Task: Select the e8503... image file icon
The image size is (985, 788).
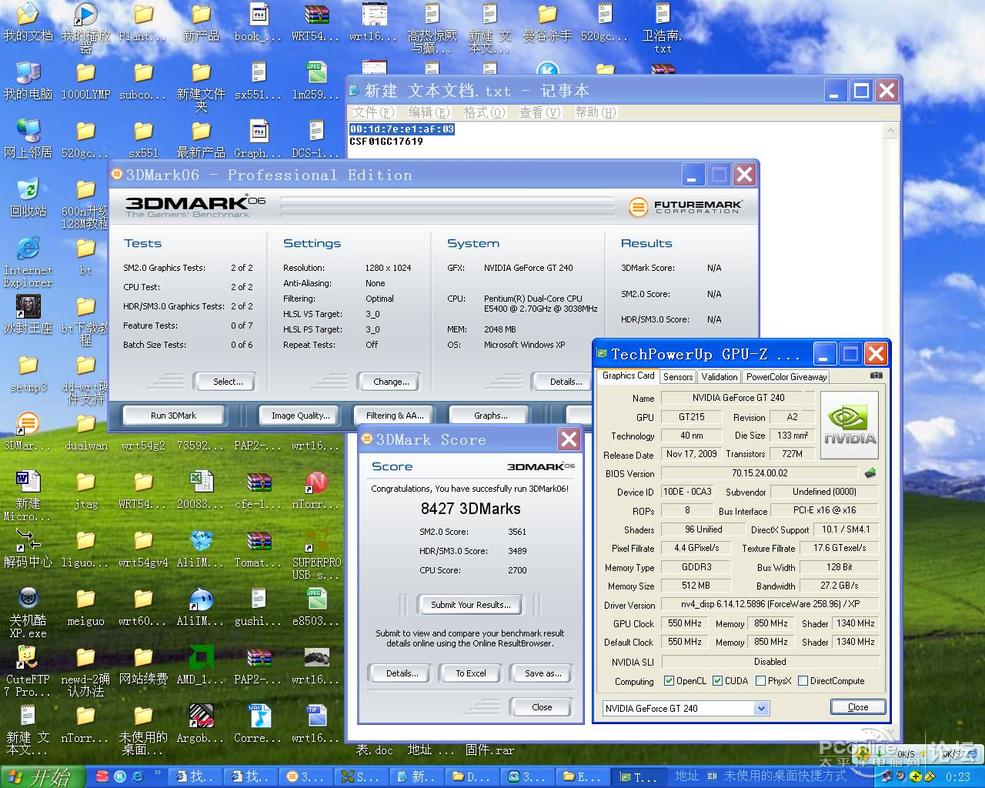Action: tap(316, 608)
